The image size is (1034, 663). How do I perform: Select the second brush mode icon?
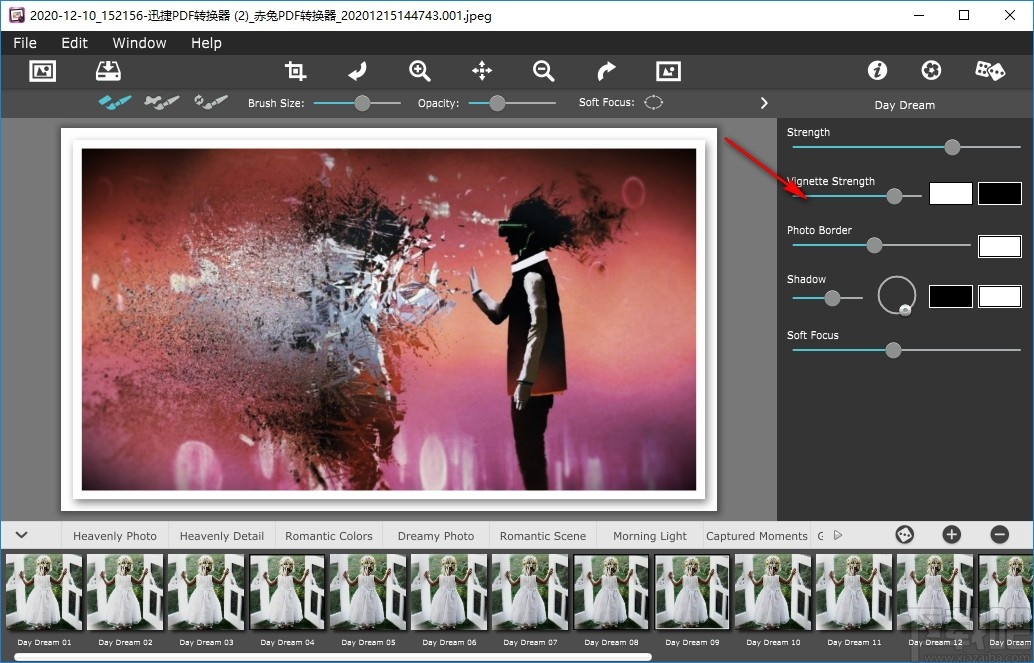pos(162,102)
